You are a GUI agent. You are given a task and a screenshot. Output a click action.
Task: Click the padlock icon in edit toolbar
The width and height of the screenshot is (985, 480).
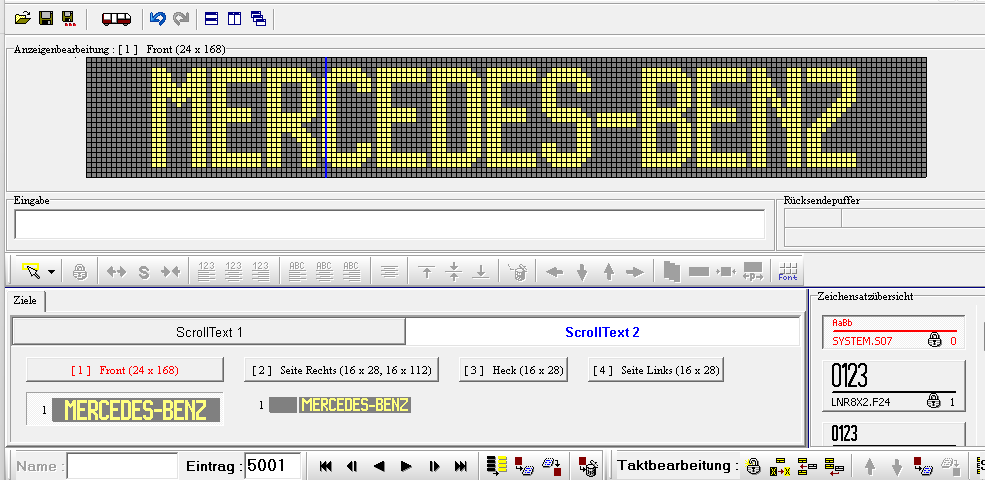(x=80, y=272)
